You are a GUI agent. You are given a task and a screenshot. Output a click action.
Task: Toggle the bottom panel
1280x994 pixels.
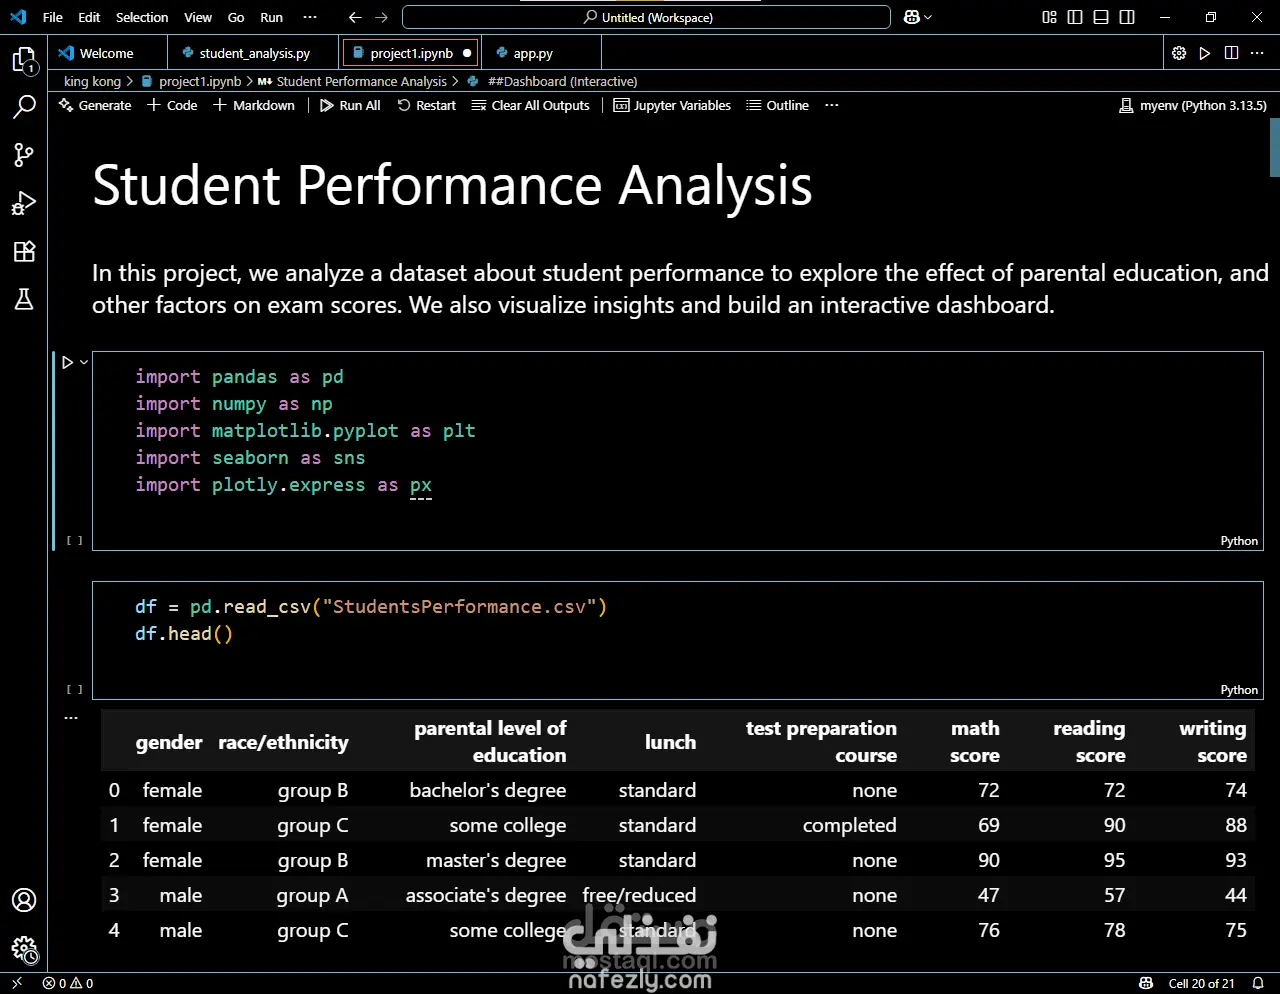click(1101, 17)
